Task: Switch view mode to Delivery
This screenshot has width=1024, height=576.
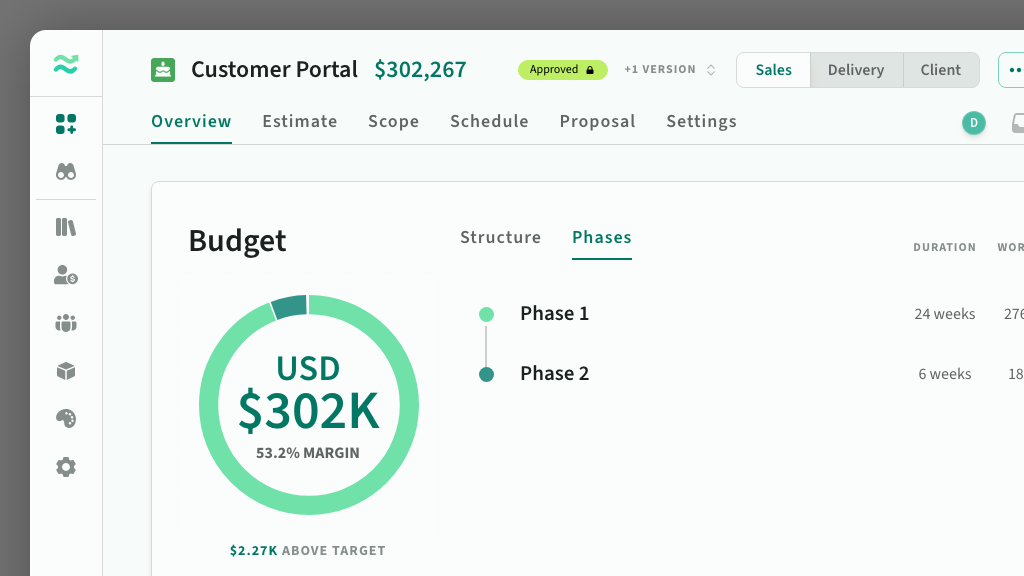Action: [856, 70]
